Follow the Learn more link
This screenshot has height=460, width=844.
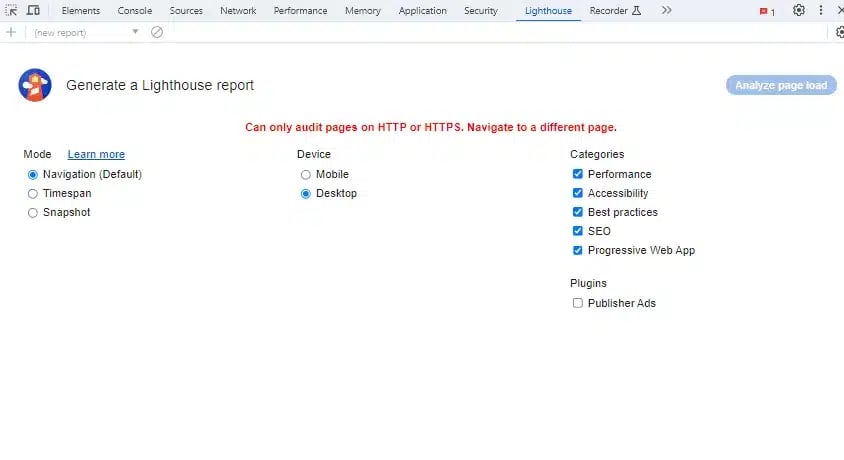[x=96, y=154]
